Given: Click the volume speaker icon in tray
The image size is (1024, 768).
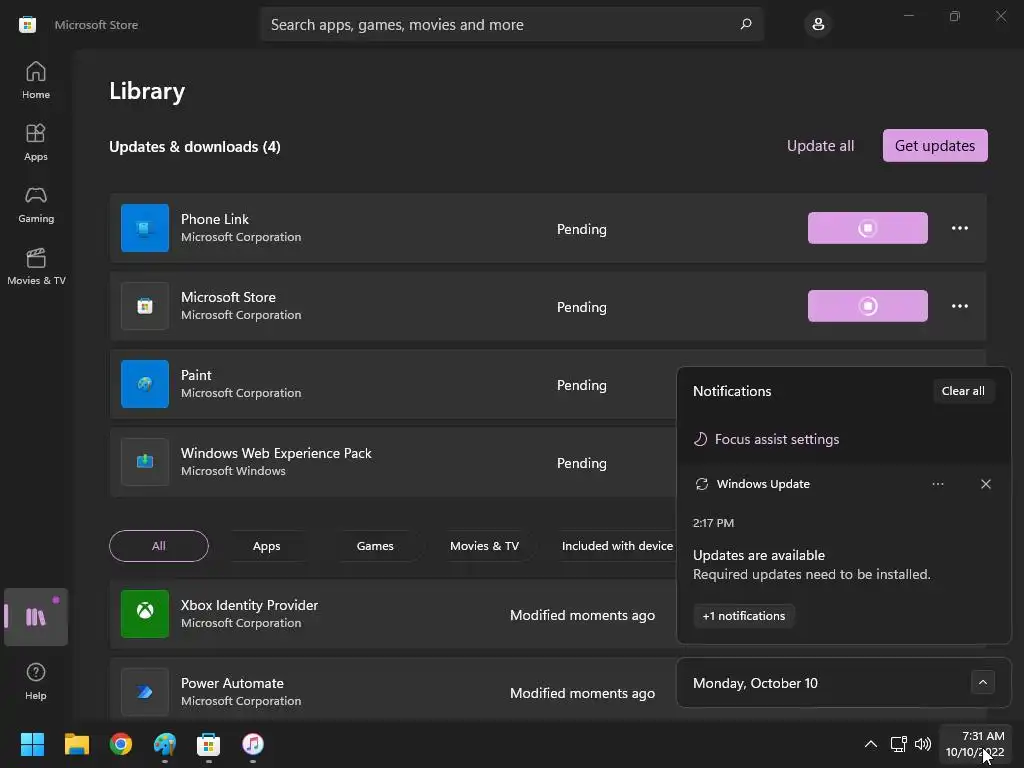Looking at the screenshot, I should click(x=923, y=744).
